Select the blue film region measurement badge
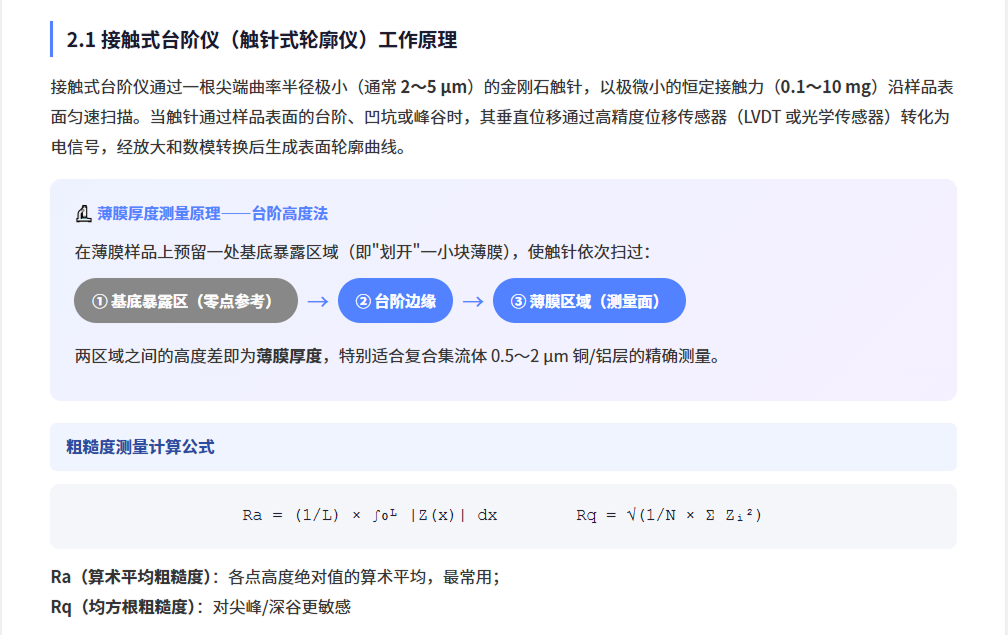 (x=589, y=300)
